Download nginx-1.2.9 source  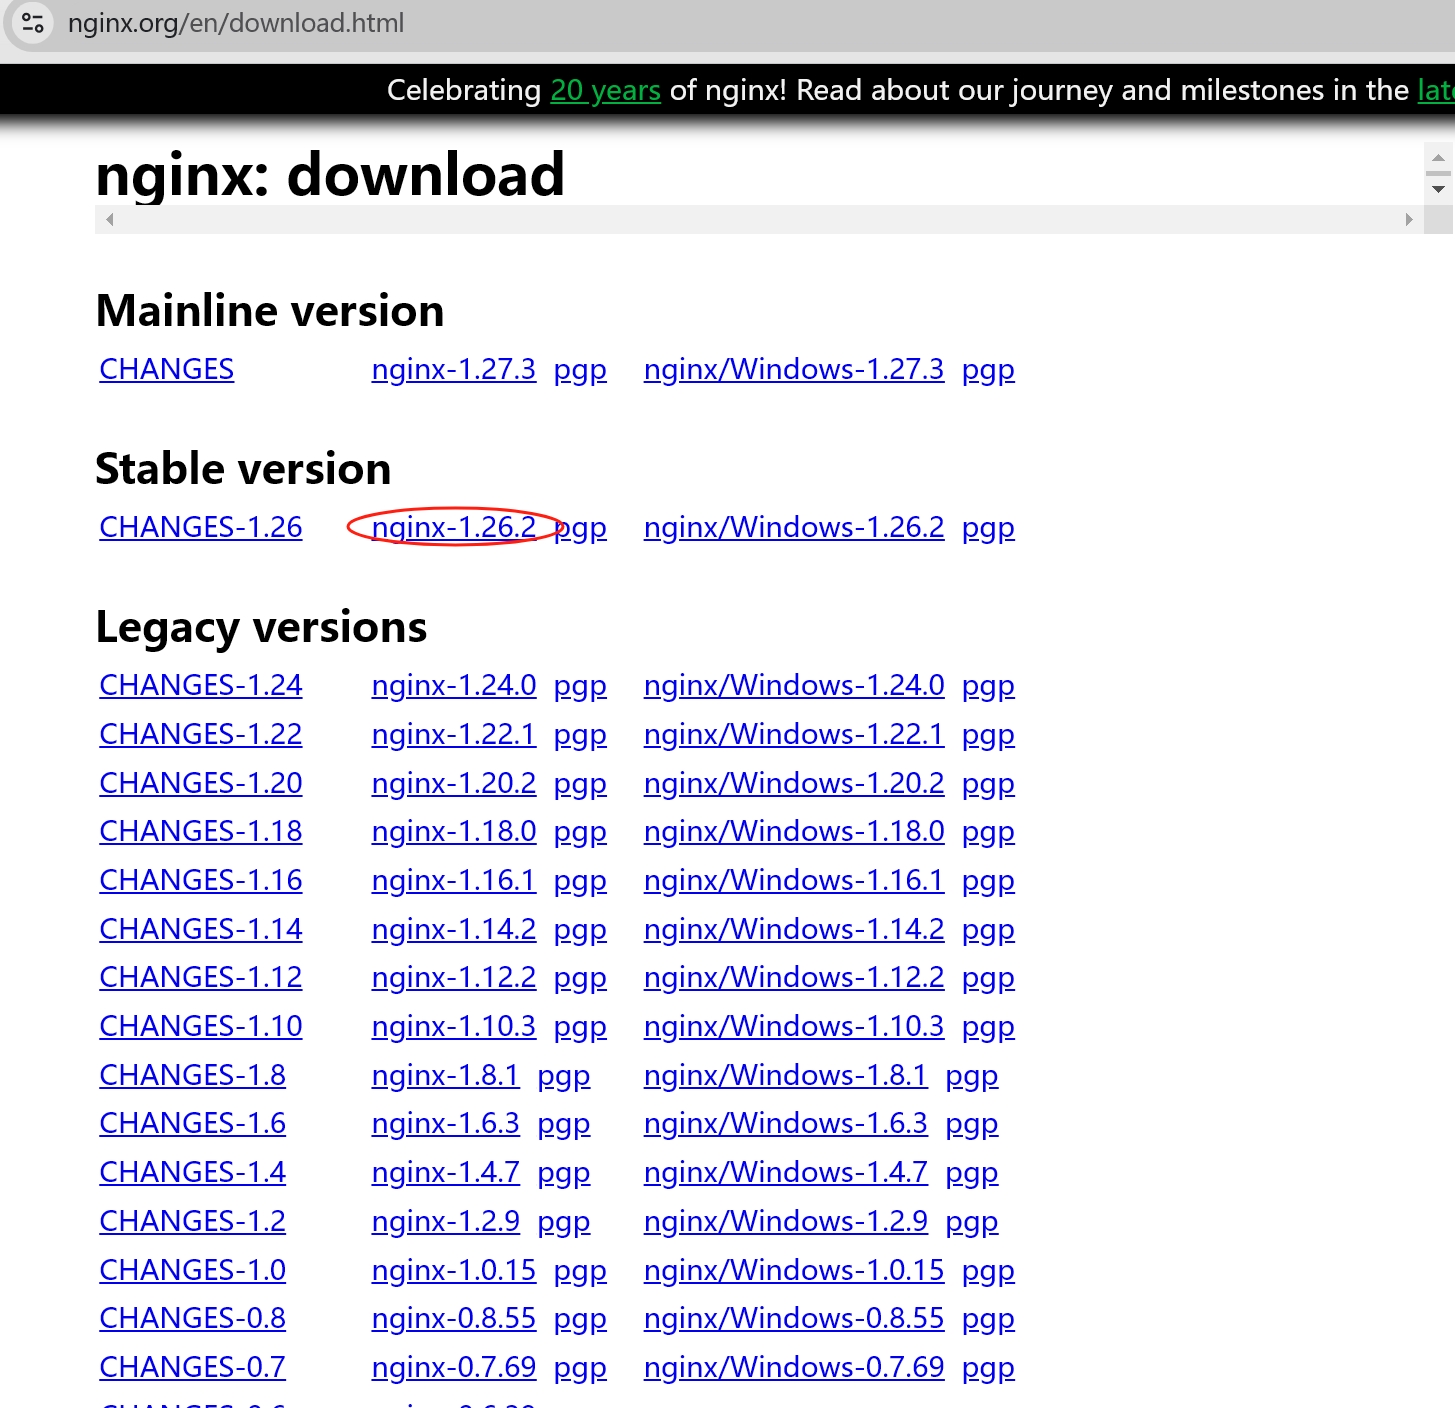[x=445, y=1221]
